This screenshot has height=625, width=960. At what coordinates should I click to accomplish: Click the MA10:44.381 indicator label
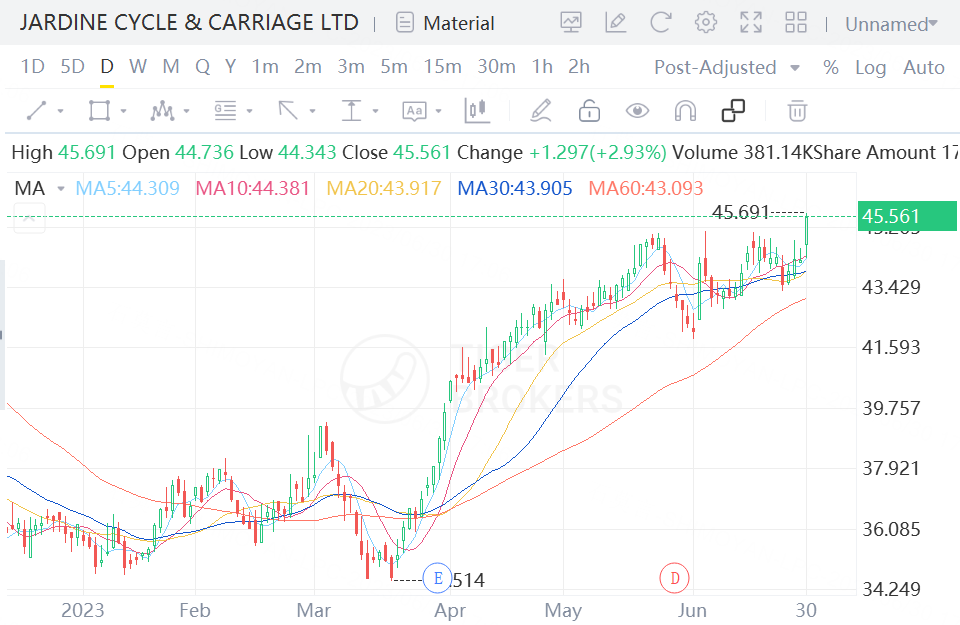pos(252,188)
